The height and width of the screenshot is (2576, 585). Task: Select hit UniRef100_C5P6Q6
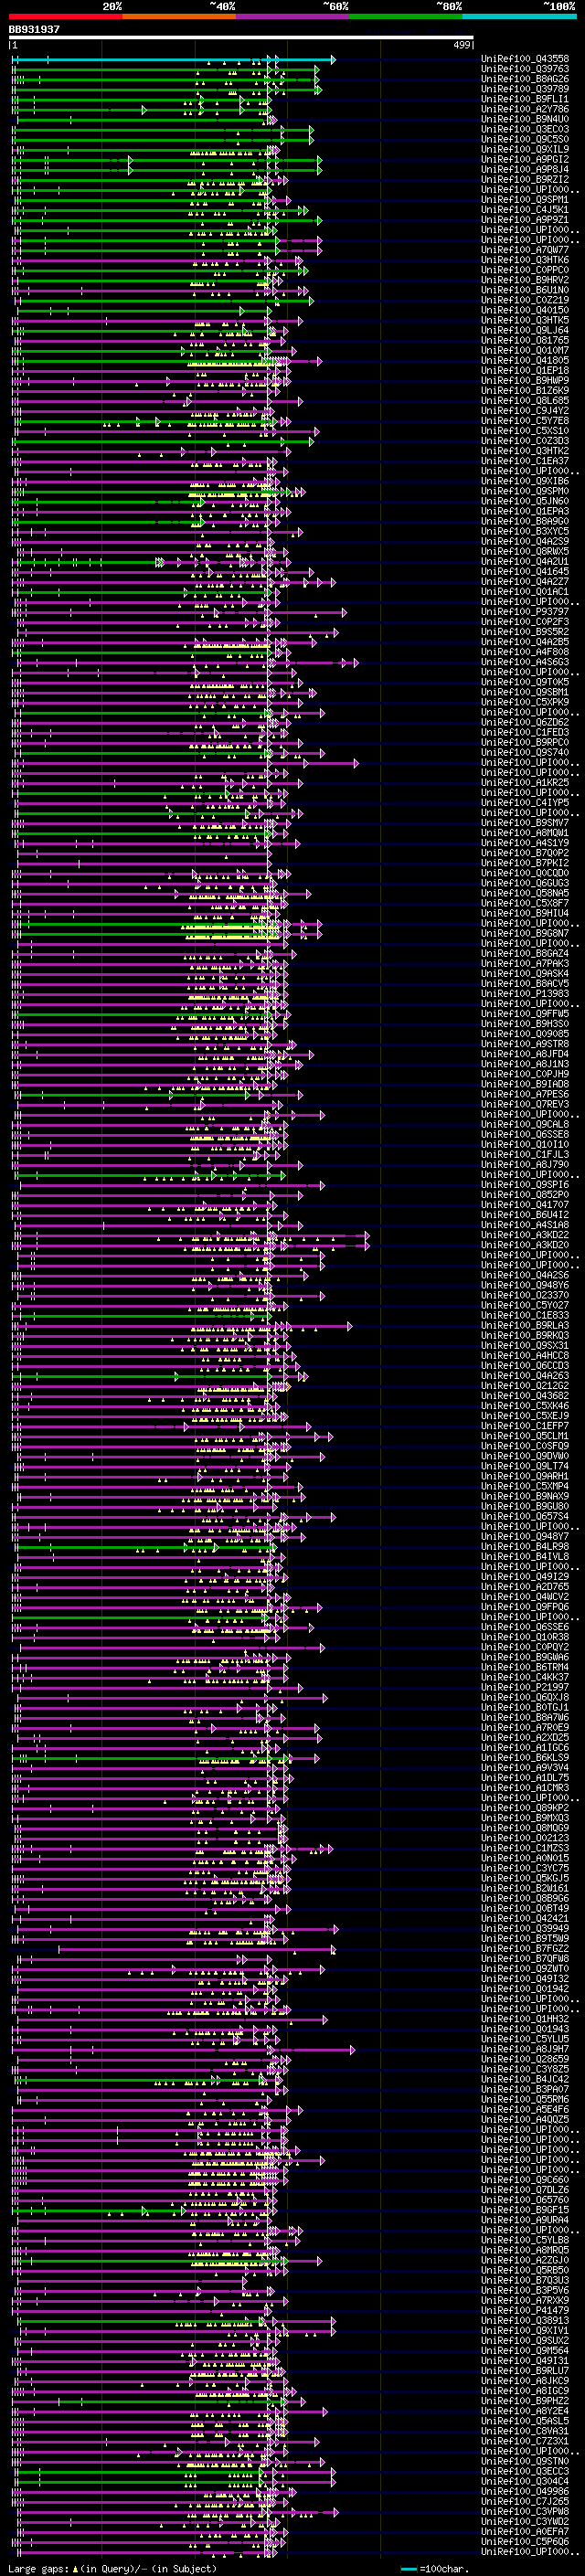tap(525, 2541)
